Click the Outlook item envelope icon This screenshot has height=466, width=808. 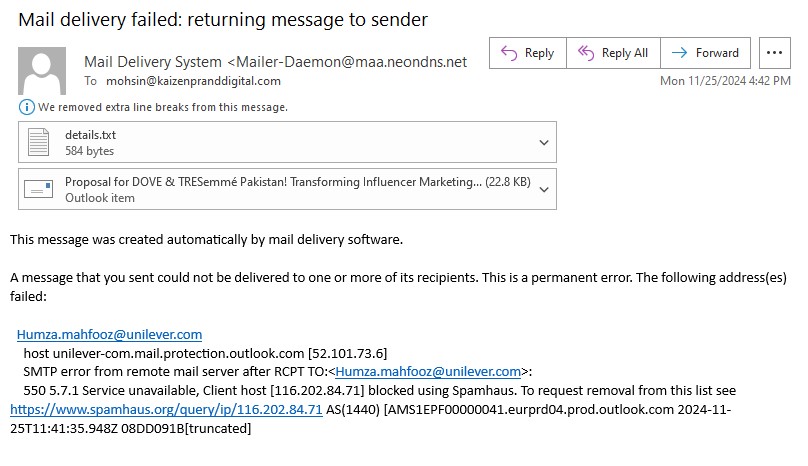tap(39, 189)
